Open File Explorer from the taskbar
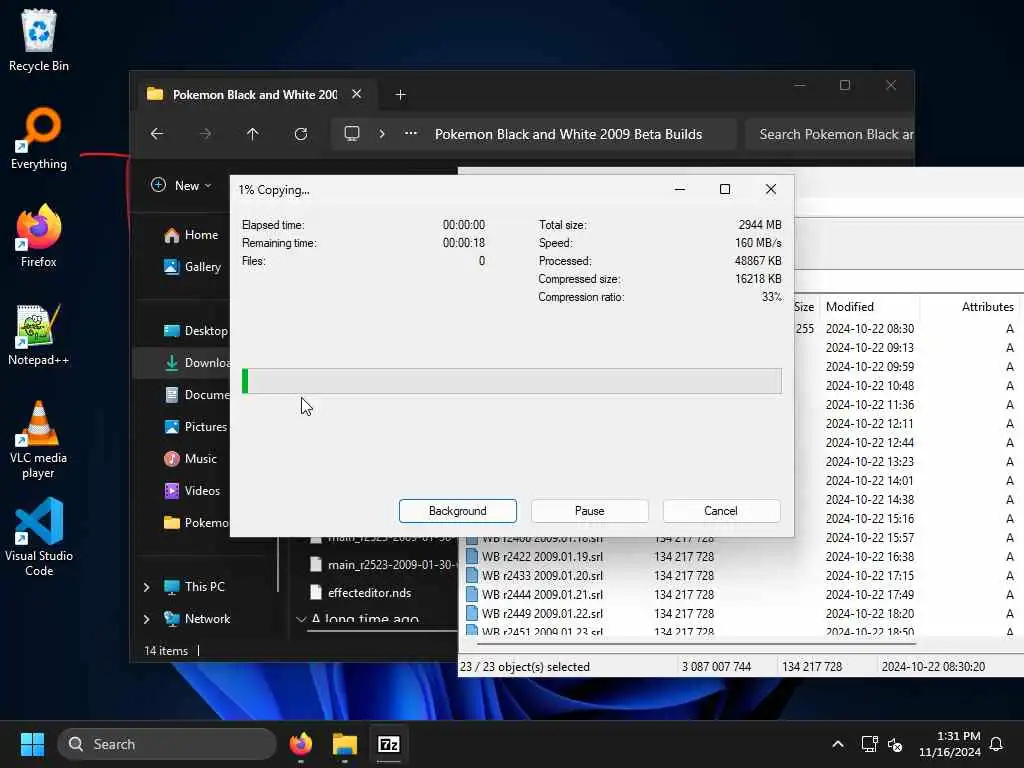The width and height of the screenshot is (1024, 768). point(345,744)
